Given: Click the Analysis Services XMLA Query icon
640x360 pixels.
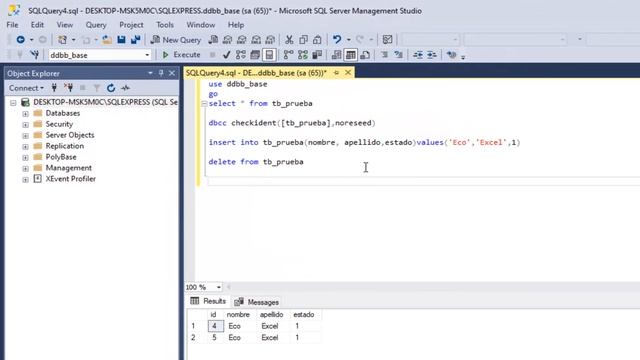Looking at the screenshot, I should tap(256, 40).
